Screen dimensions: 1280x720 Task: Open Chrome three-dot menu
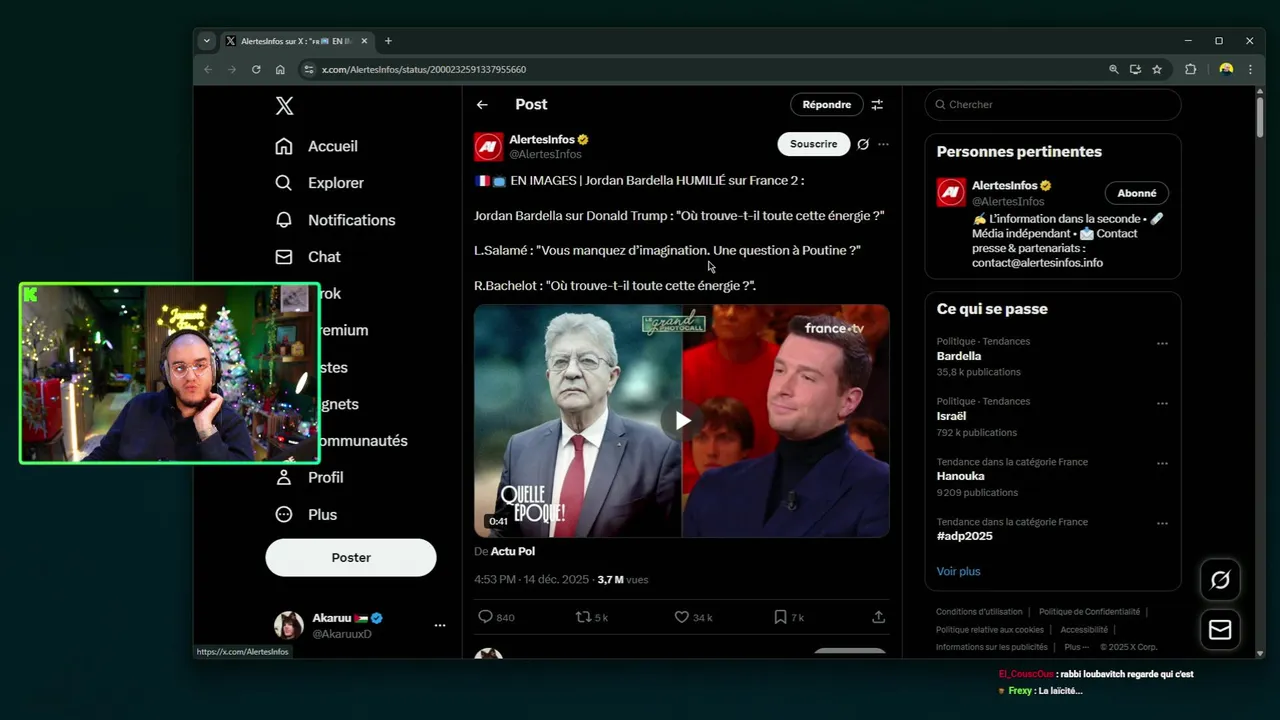[x=1250, y=69]
